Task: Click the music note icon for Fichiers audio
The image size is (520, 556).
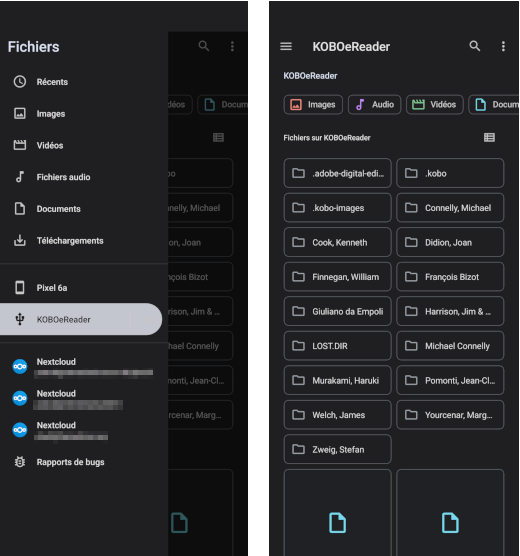Action: (20, 177)
